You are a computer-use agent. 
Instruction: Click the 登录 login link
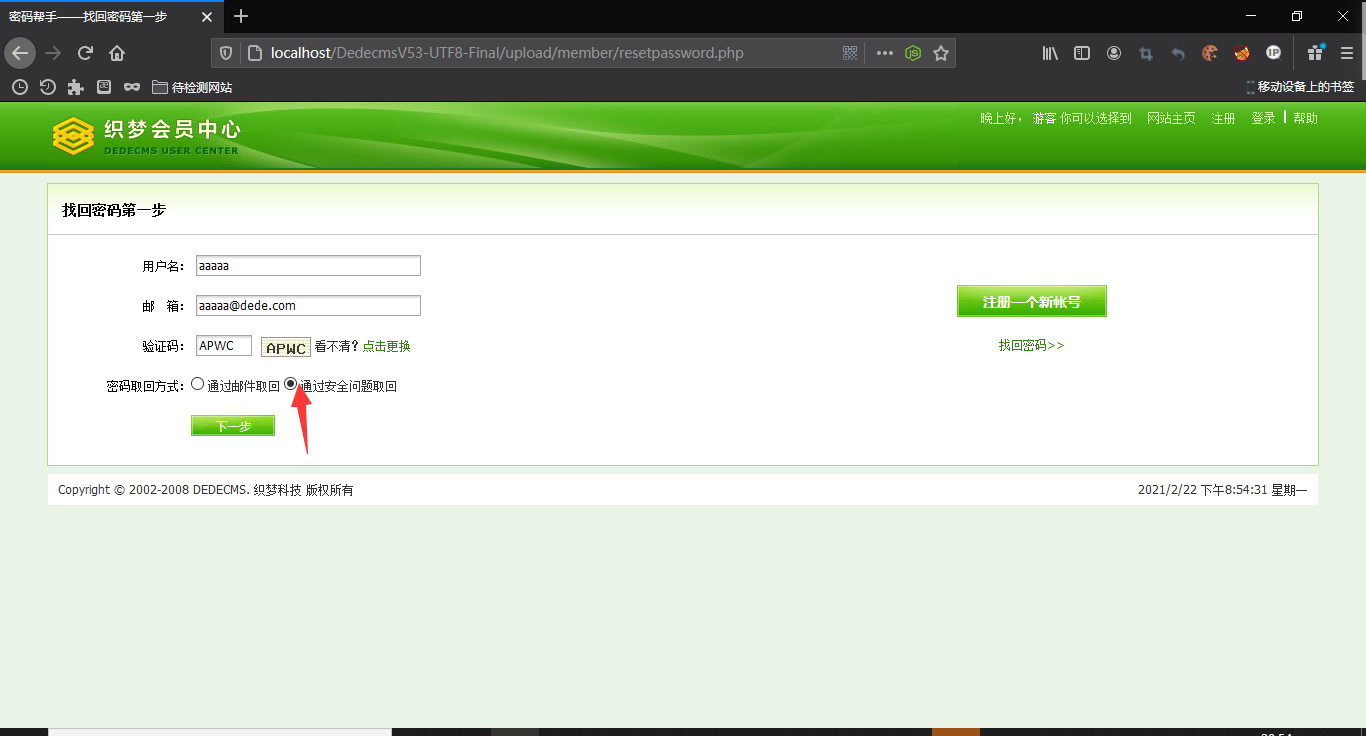coord(1263,118)
